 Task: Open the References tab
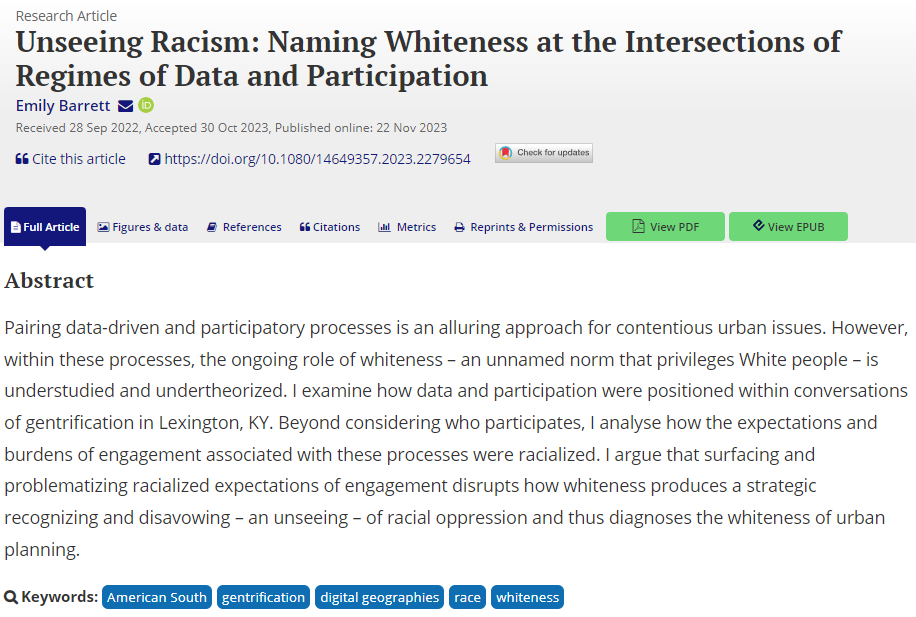click(244, 227)
